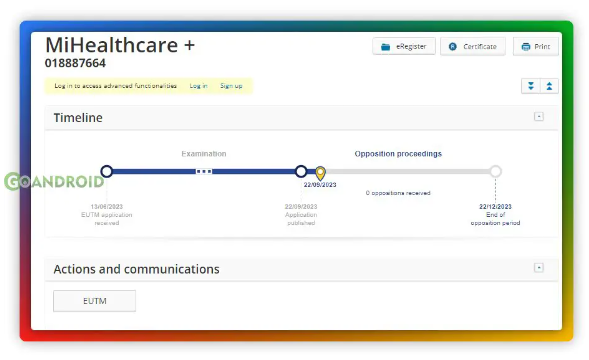Viewport: 589px width, 360px height.
Task: Collapse the Timeline section
Action: point(539,116)
